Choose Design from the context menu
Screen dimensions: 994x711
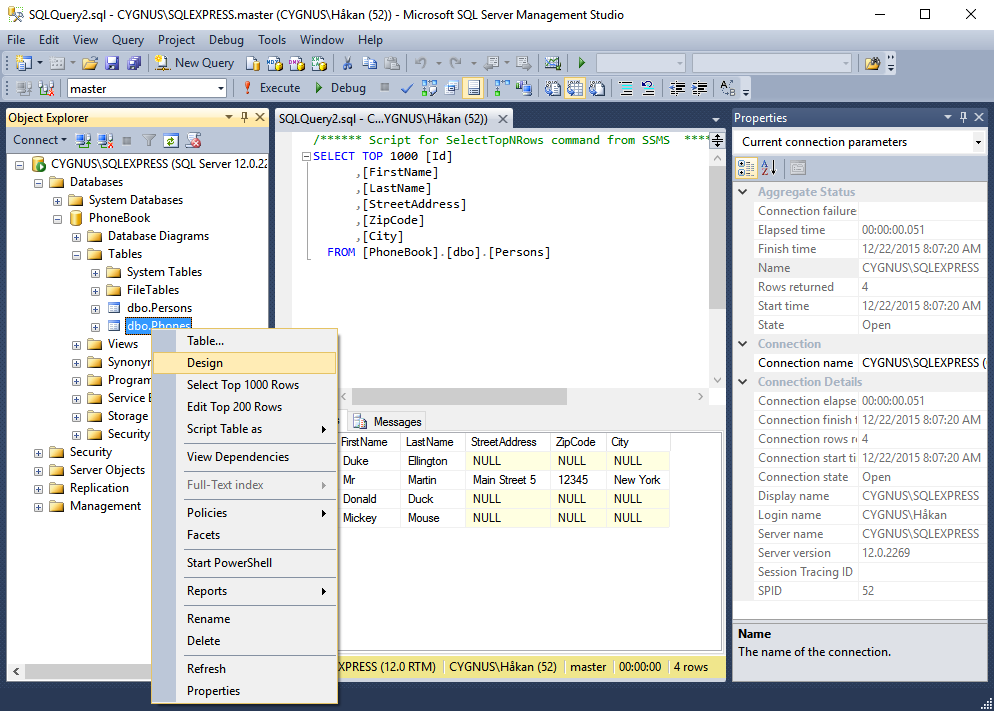244,362
